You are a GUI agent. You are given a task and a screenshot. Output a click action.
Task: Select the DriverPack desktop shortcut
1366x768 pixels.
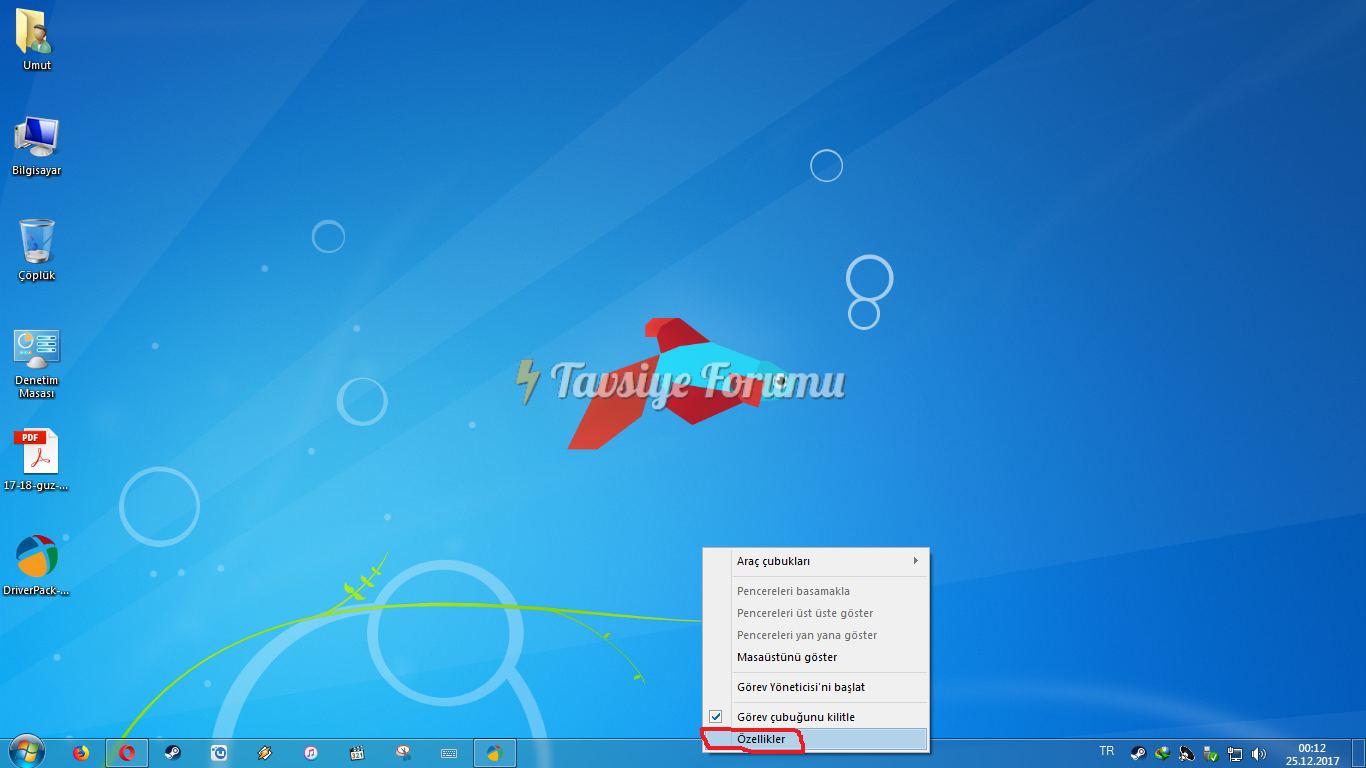click(37, 565)
